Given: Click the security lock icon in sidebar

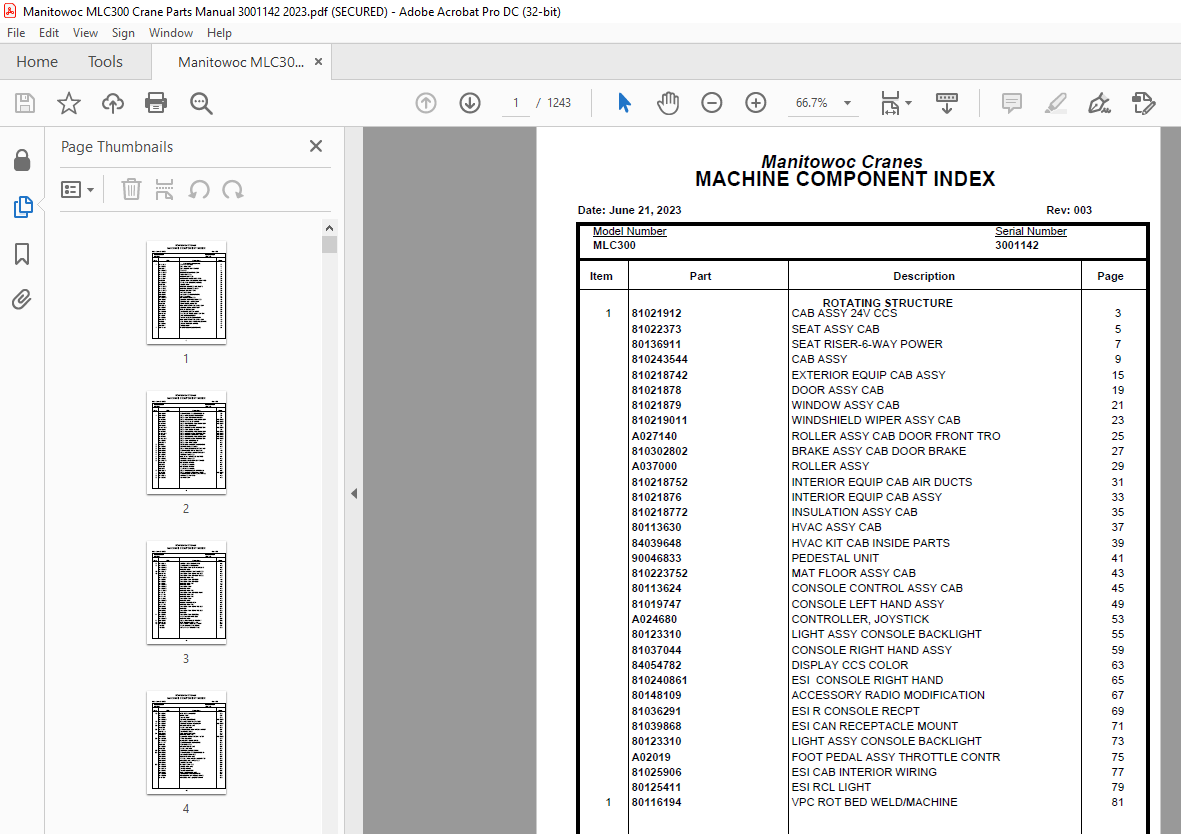Looking at the screenshot, I should (22, 160).
